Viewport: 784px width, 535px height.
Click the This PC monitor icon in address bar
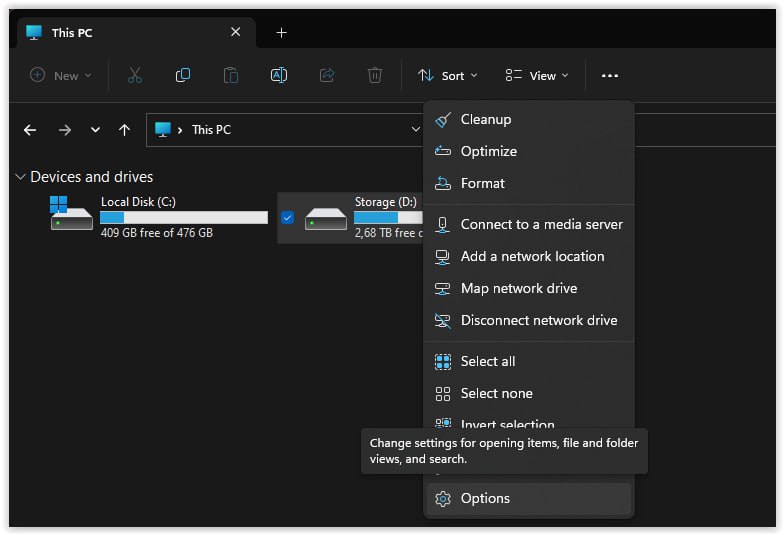[x=163, y=130]
